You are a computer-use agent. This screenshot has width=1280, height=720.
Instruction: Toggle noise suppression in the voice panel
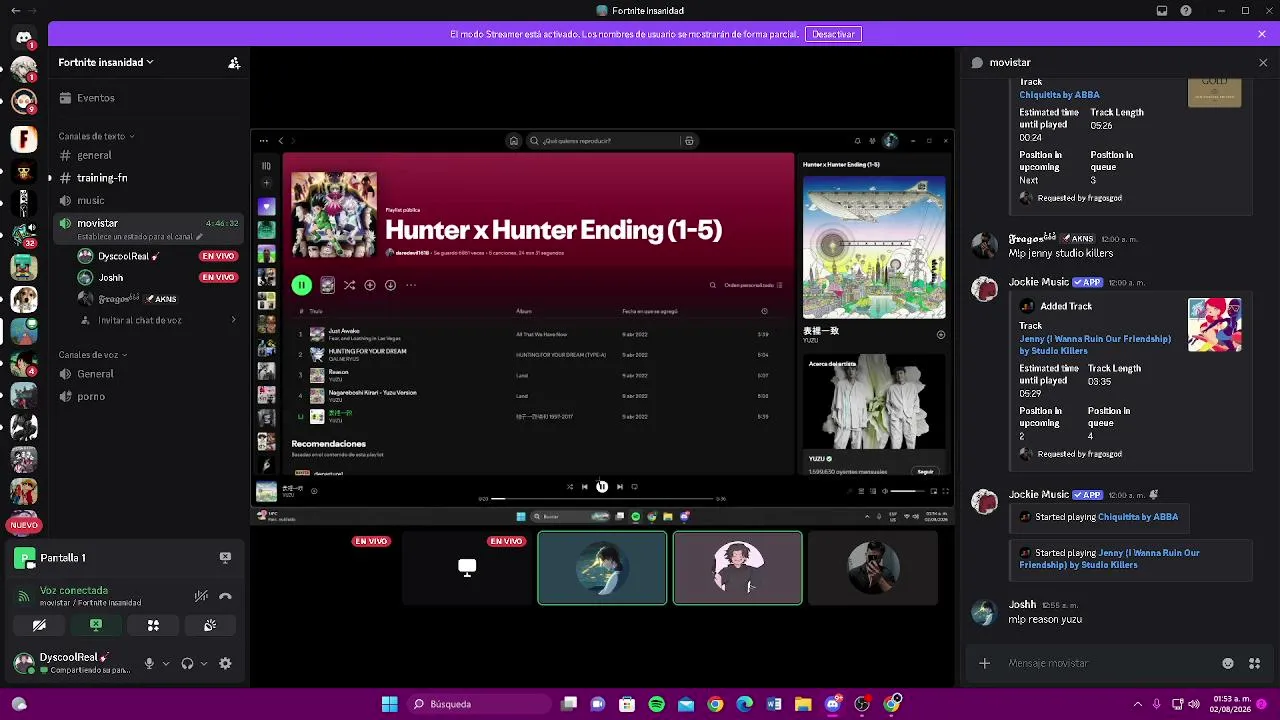[201, 596]
